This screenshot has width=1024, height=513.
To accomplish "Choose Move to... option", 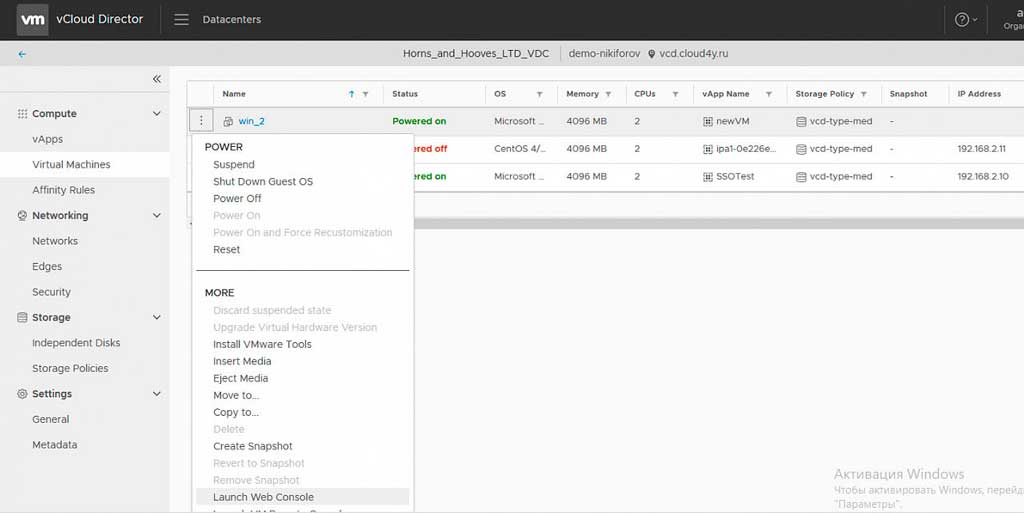I will 236,395.
